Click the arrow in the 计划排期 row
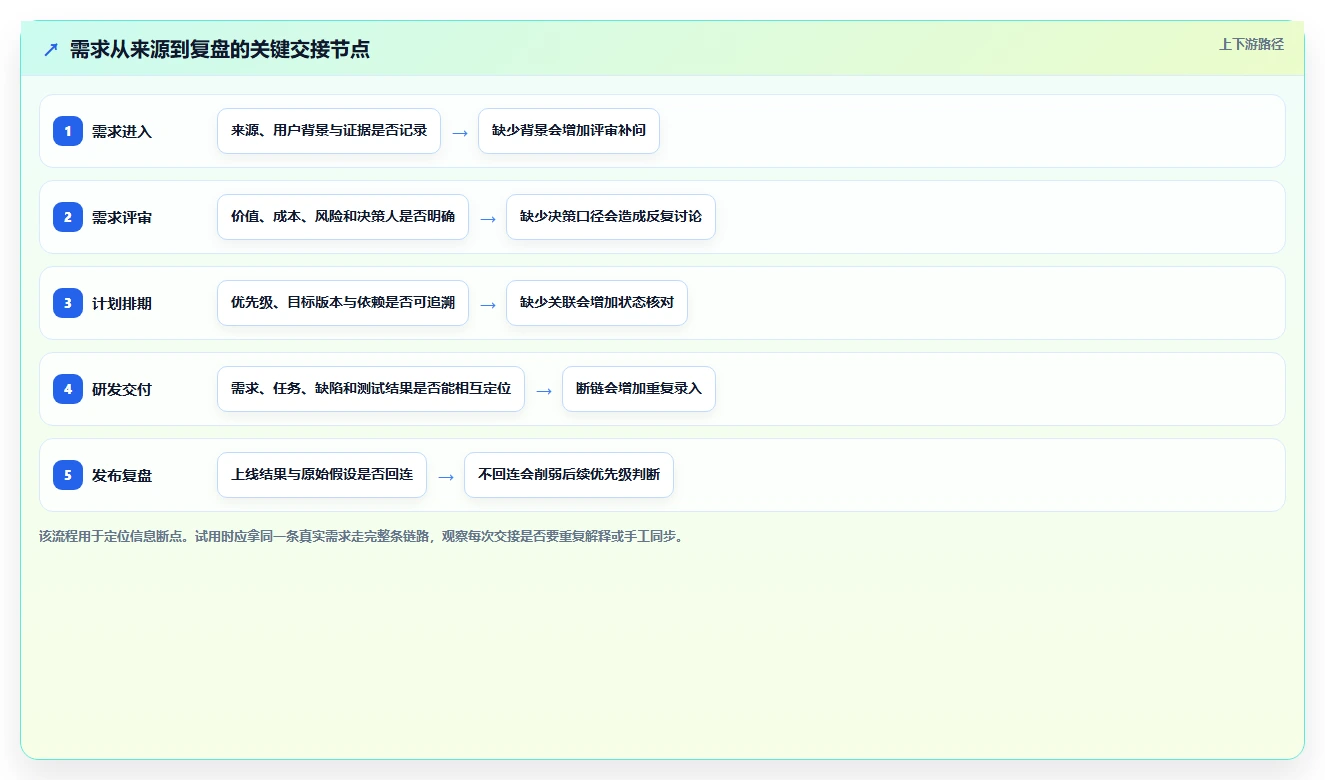Image resolution: width=1325 pixels, height=780 pixels. [488, 304]
